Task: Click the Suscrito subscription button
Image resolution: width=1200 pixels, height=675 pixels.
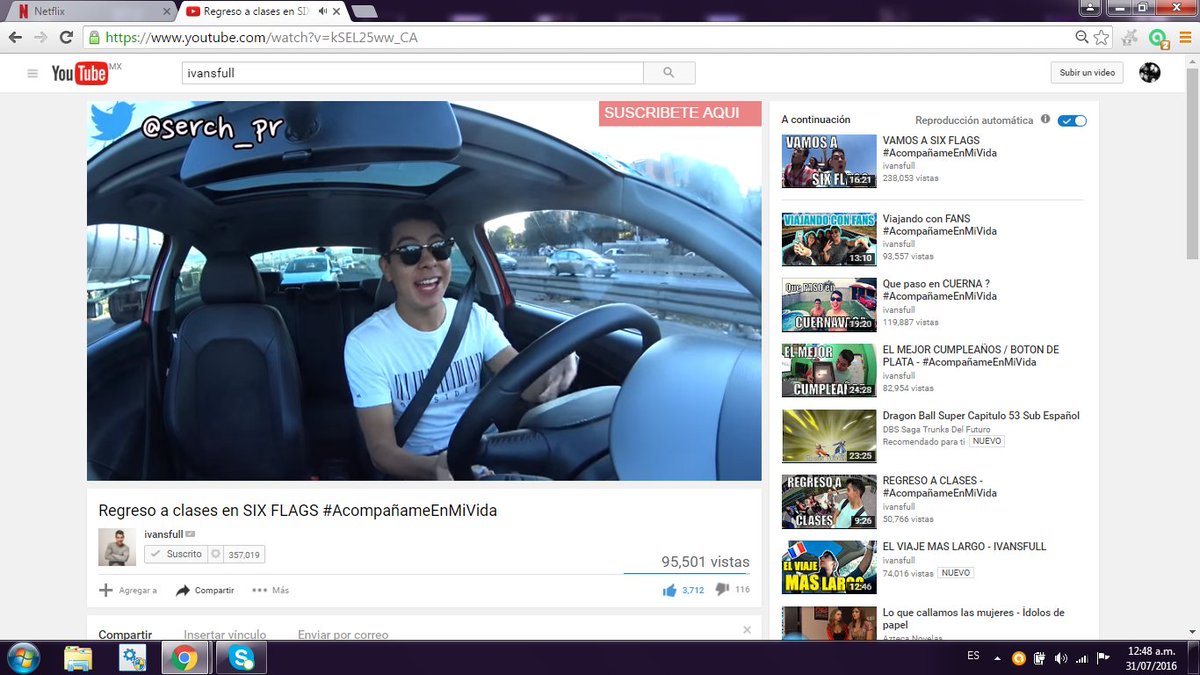Action: 175,554
